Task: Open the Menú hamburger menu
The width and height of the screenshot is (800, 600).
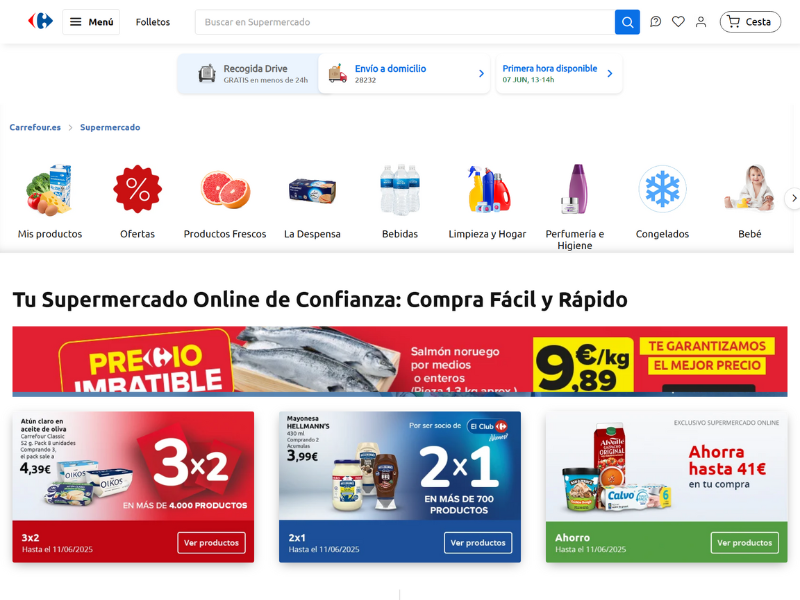Action: (x=91, y=22)
